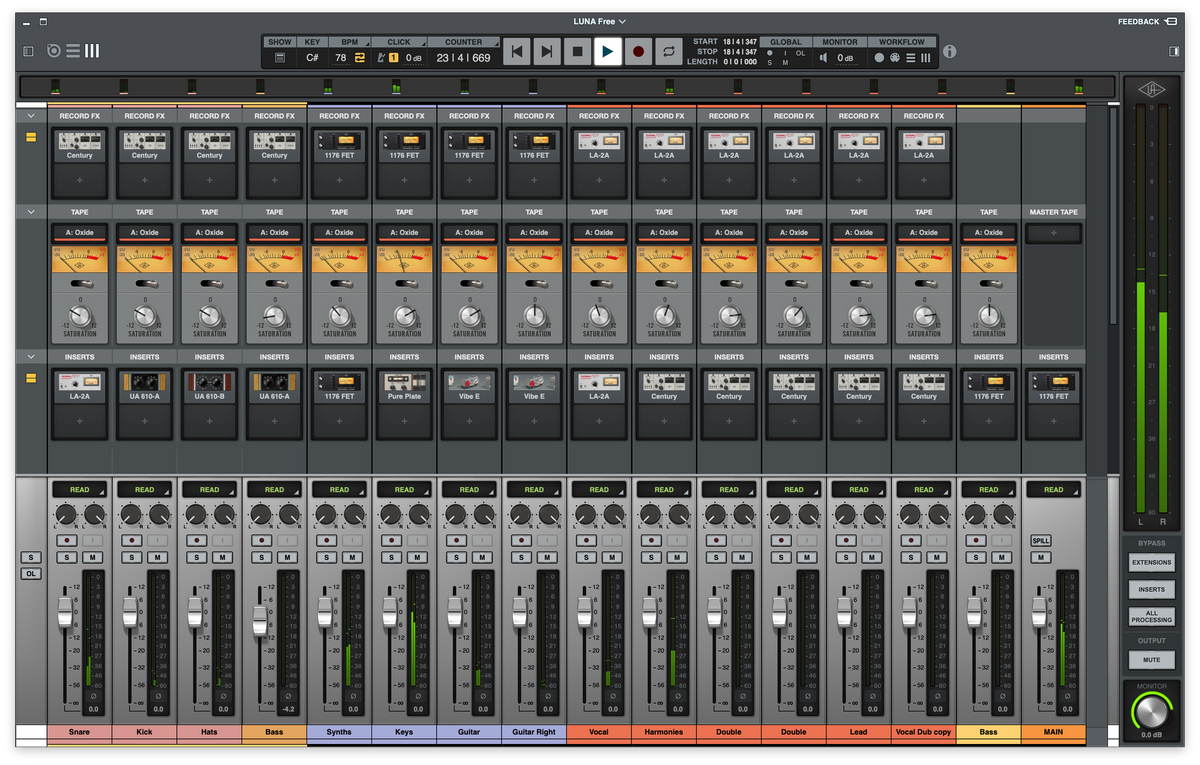Switch to mixer view icon in left toolbar
The image size is (1200, 765).
(x=93, y=51)
